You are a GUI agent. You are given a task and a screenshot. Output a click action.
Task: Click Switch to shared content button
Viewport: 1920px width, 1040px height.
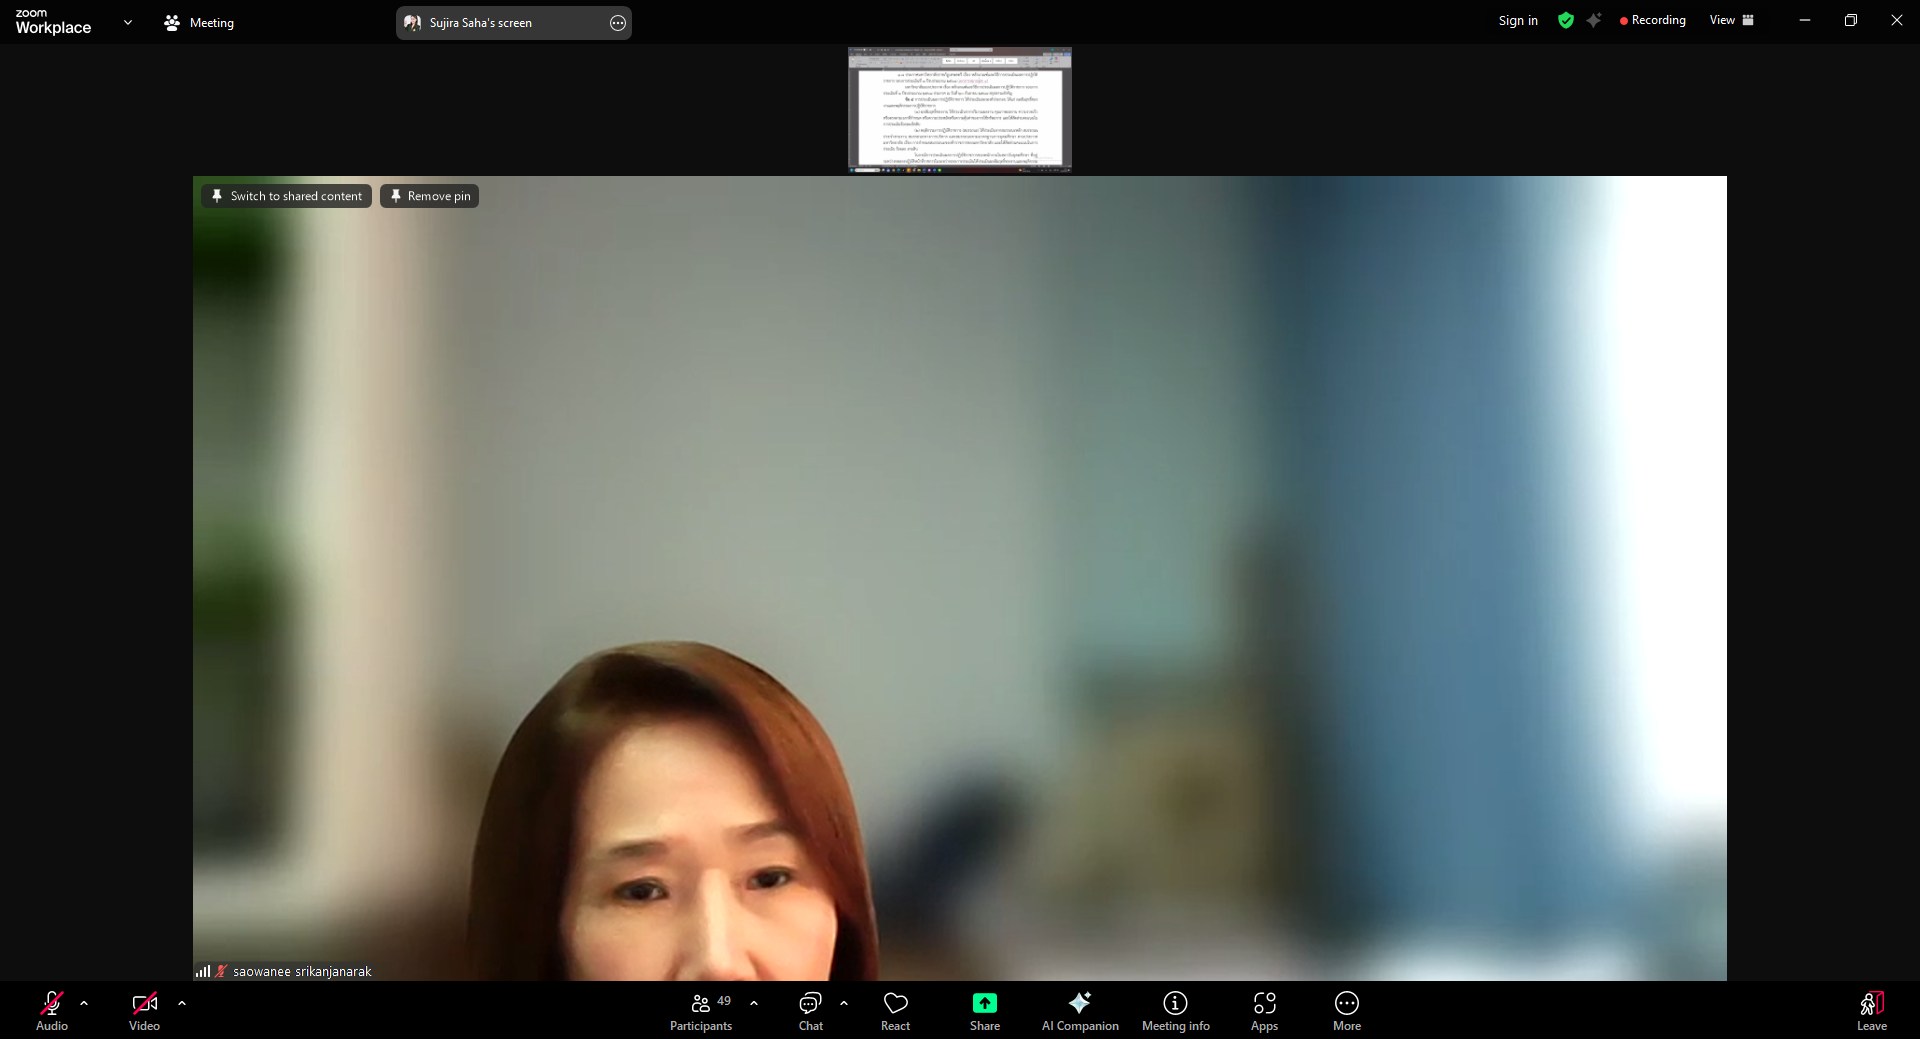286,196
